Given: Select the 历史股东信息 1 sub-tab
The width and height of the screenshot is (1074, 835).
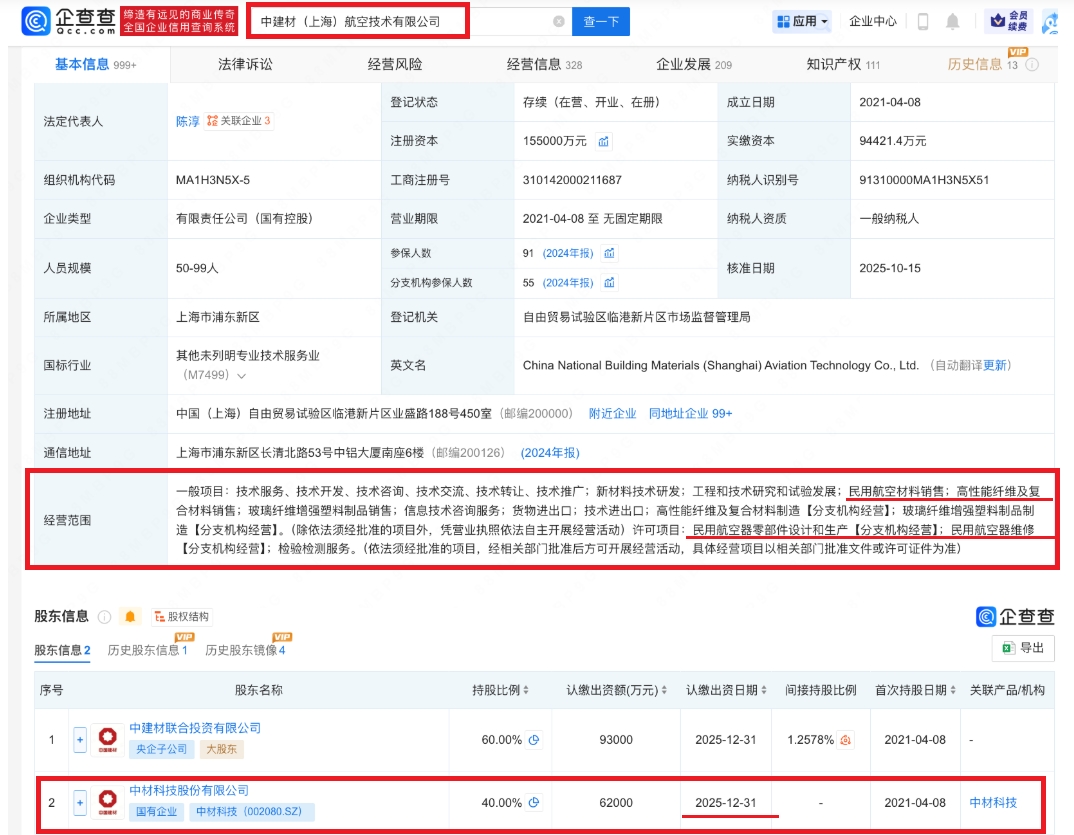Looking at the screenshot, I should pyautogui.click(x=147, y=650).
